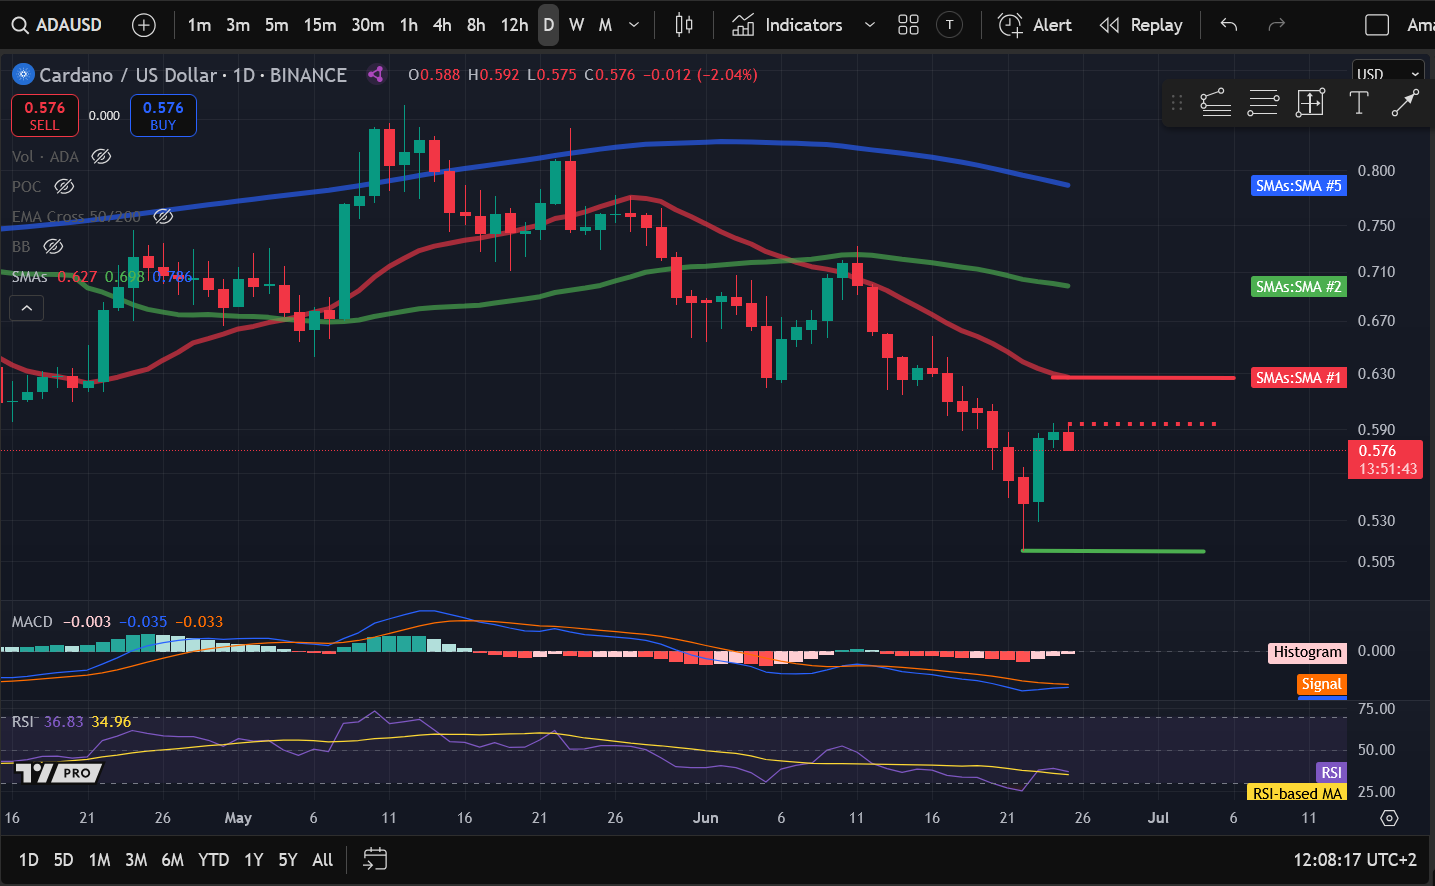
Task: Click the Histogram label on MACD pane
Action: (1308, 653)
